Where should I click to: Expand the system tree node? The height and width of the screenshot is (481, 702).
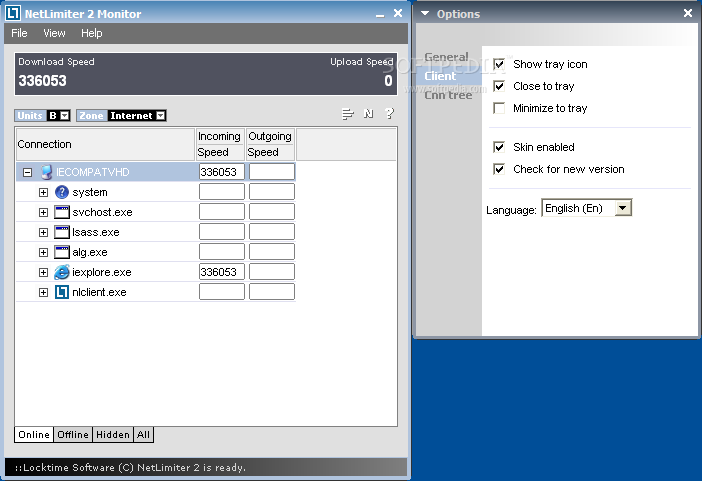click(43, 192)
